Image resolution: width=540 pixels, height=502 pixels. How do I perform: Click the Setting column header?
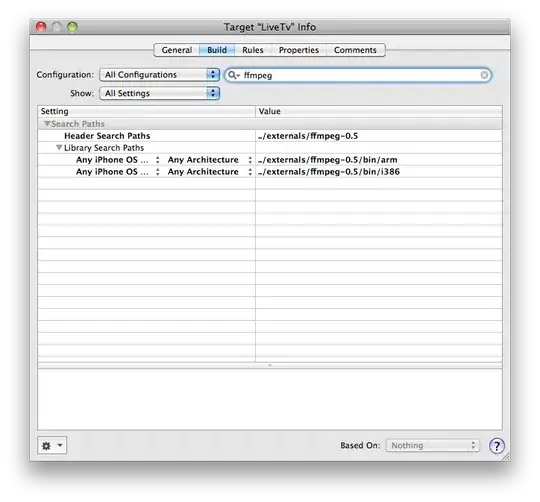tap(146, 111)
